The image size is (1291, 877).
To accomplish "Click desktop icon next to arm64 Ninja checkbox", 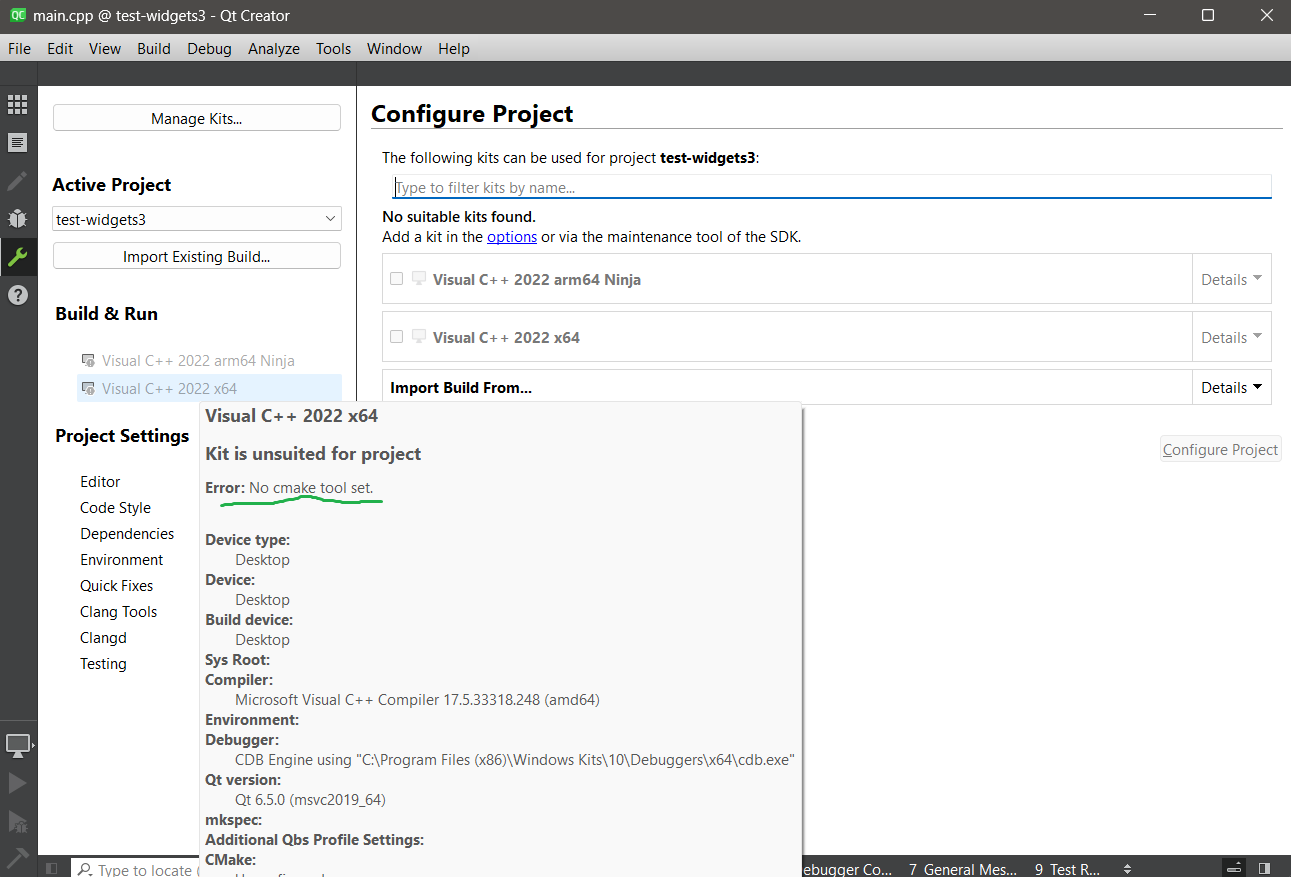I will (419, 279).
